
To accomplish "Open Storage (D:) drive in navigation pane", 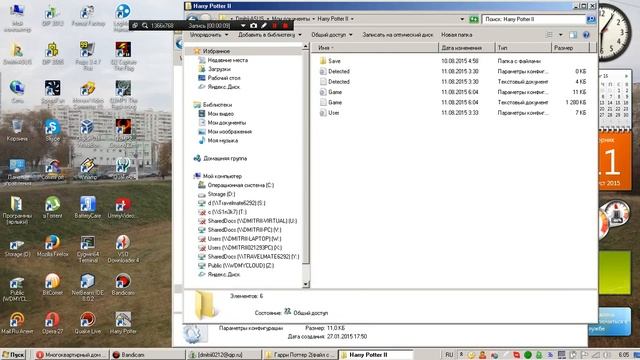I will [221, 194].
